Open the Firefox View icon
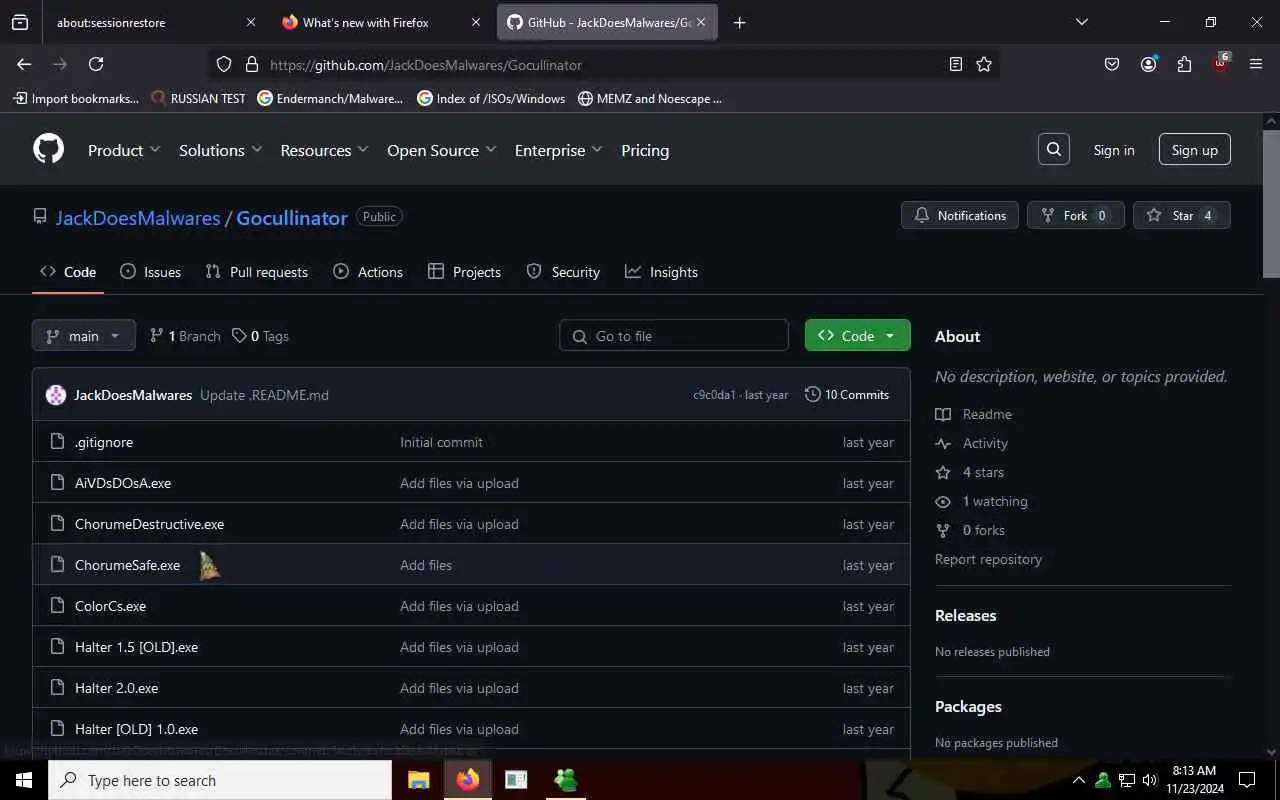Viewport: 1280px width, 800px height. tap(20, 22)
